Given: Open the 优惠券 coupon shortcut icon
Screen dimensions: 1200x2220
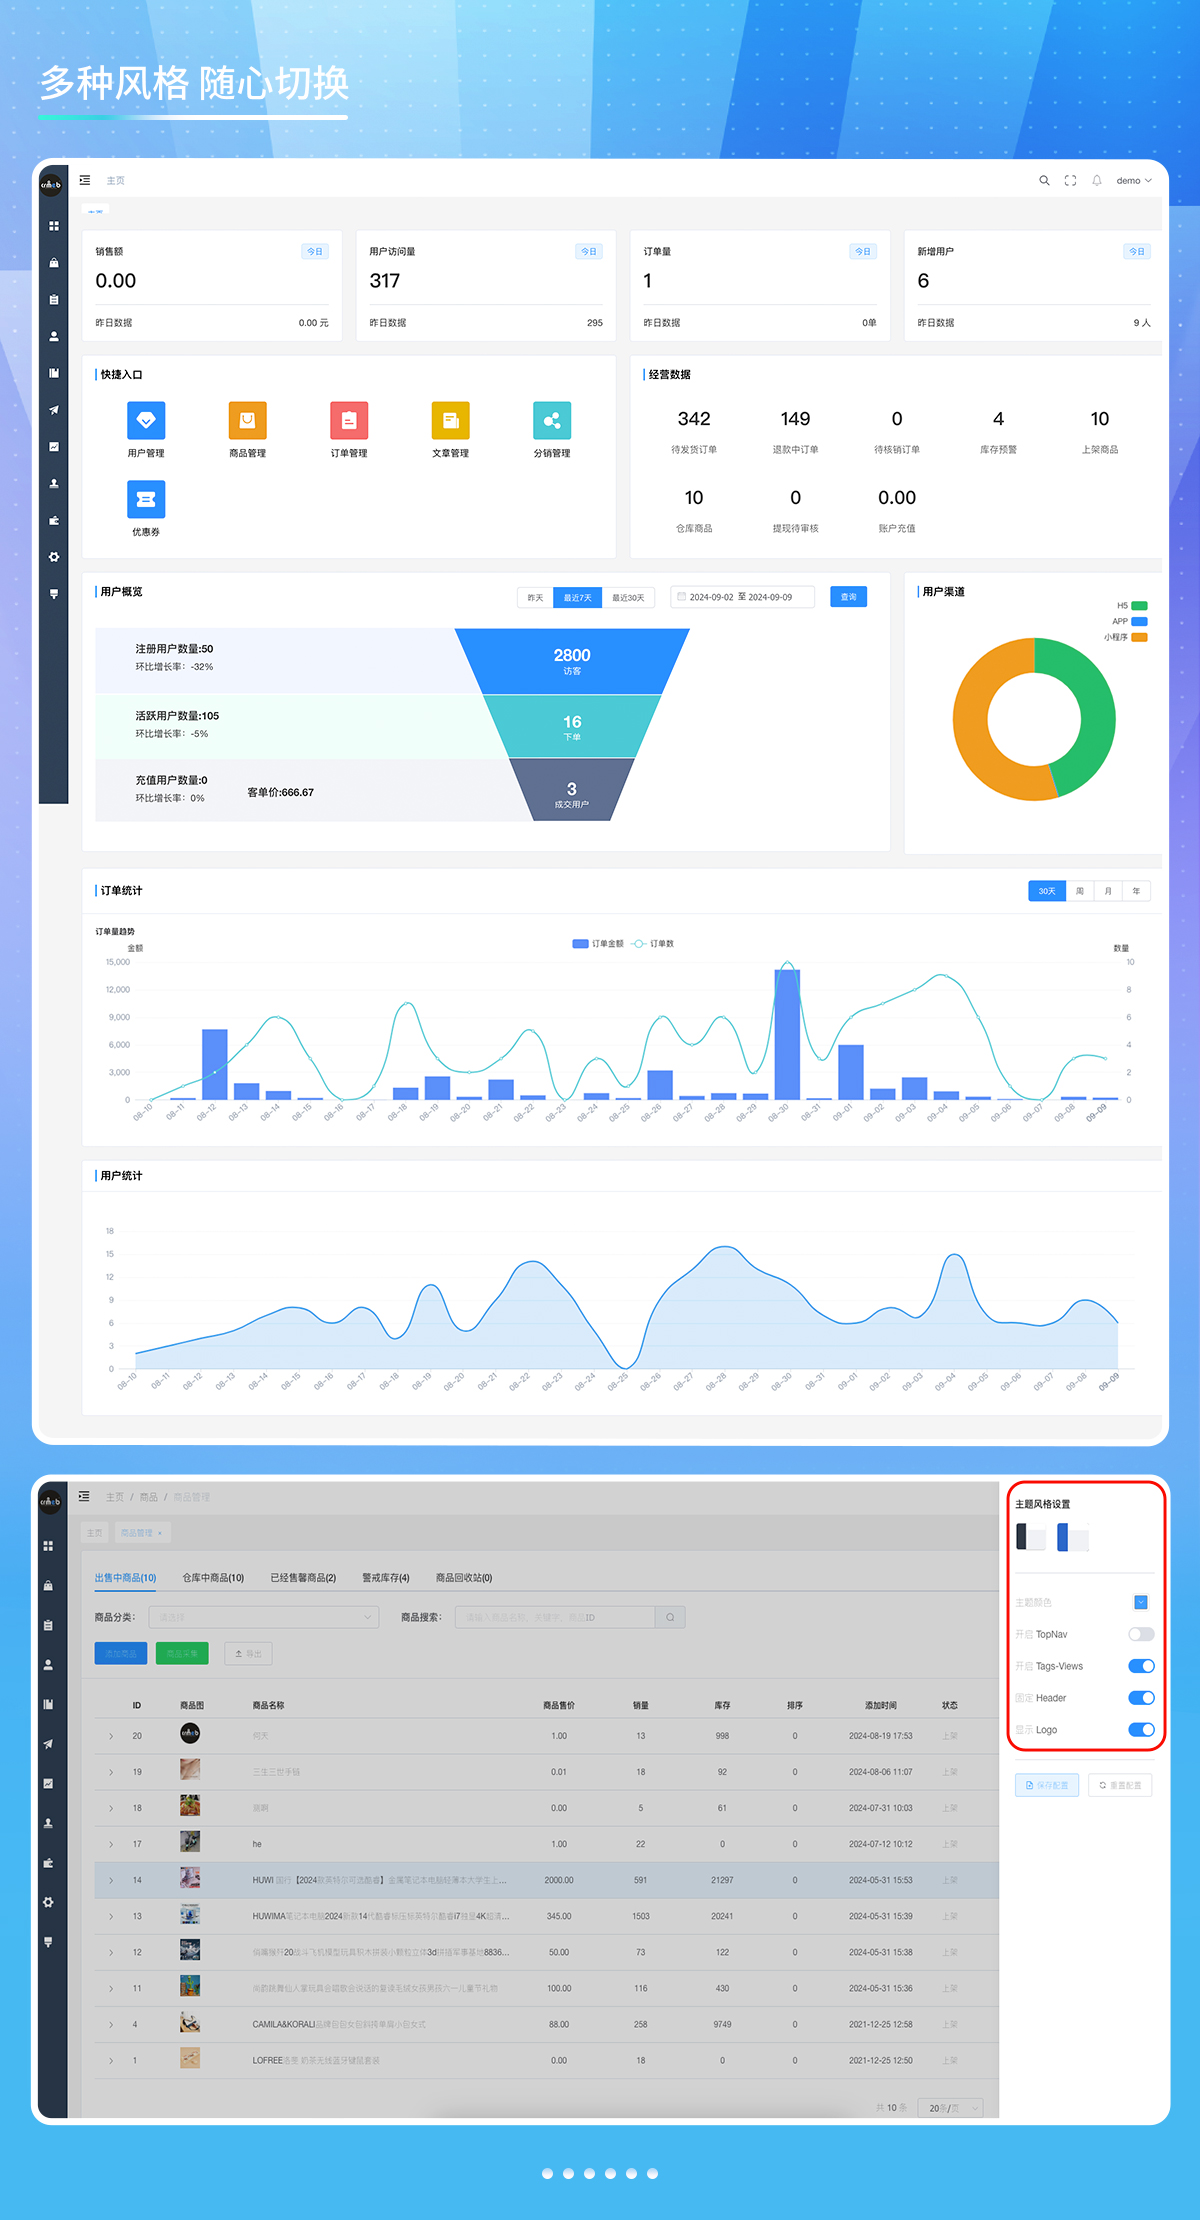Looking at the screenshot, I should coord(146,500).
